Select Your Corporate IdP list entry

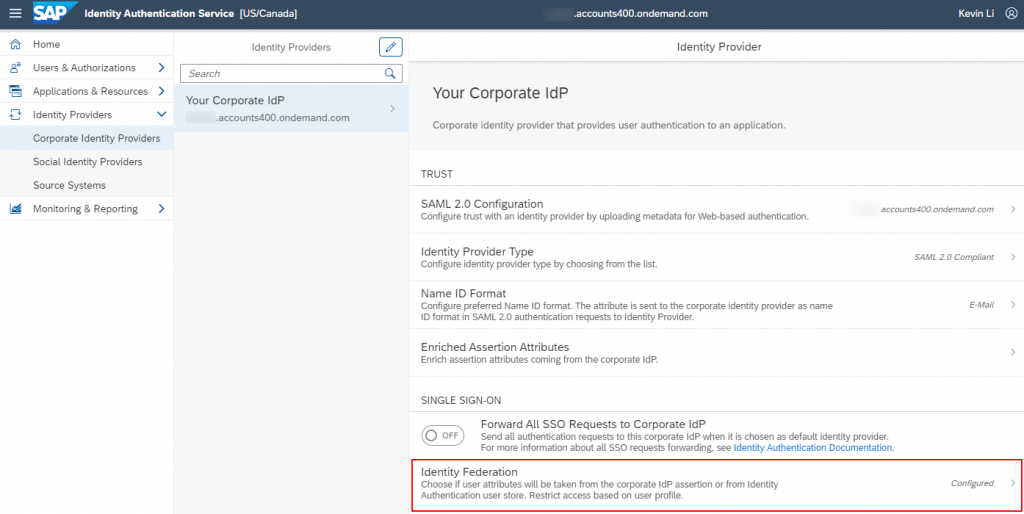[x=291, y=108]
